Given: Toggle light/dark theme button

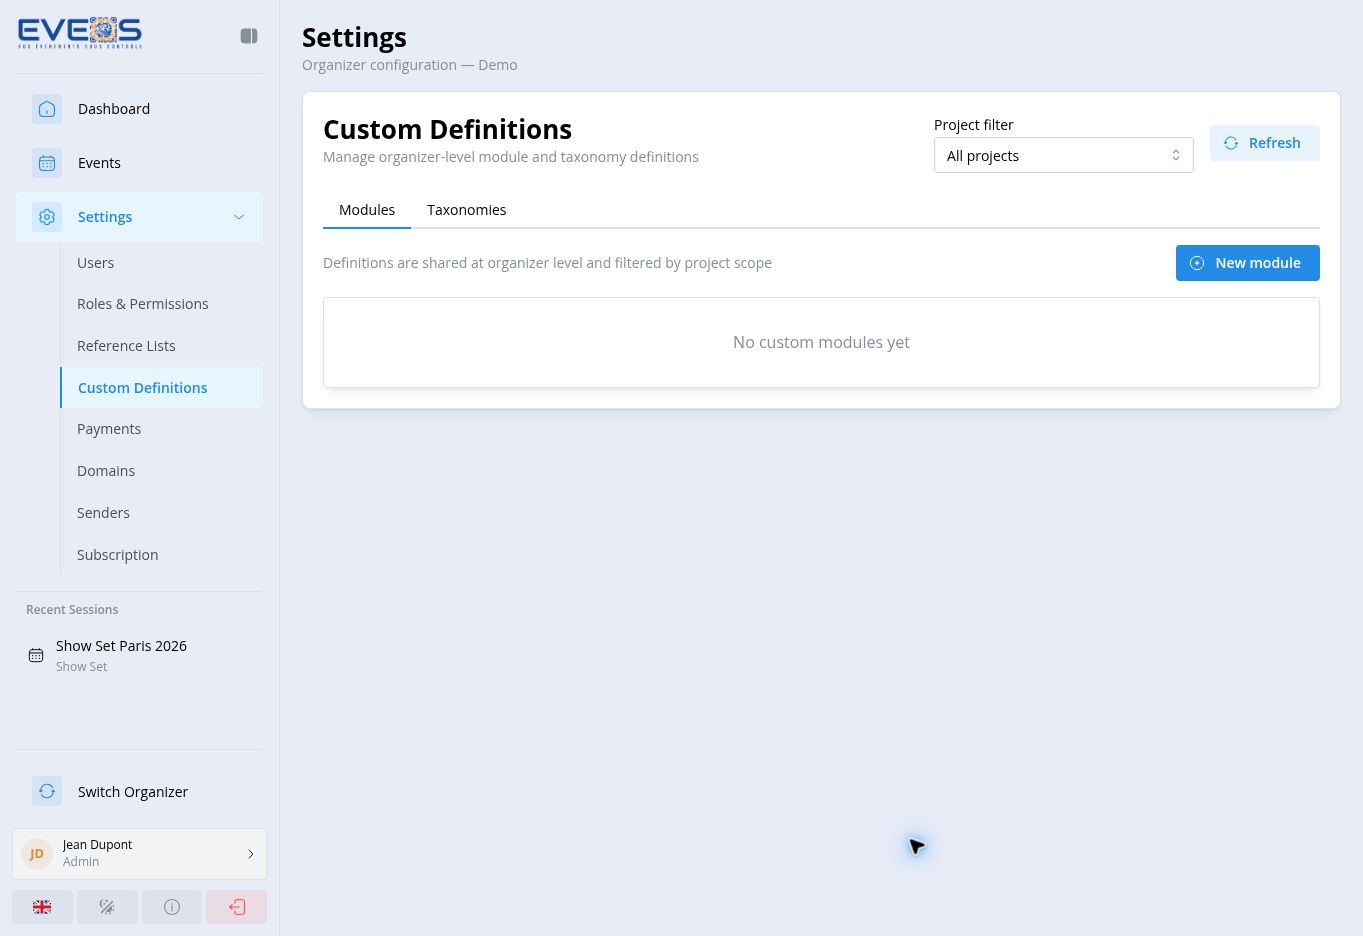Looking at the screenshot, I should (x=107, y=907).
